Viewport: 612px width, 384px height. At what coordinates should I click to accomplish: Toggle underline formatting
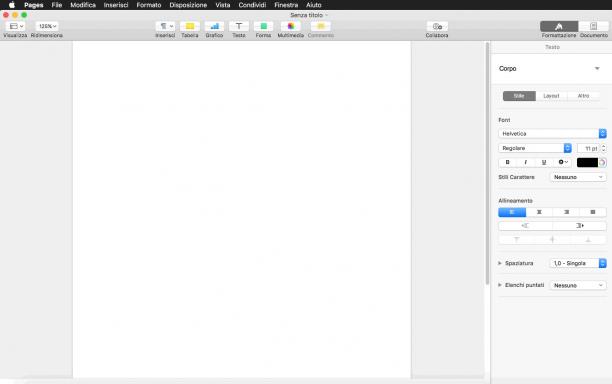tap(544, 162)
